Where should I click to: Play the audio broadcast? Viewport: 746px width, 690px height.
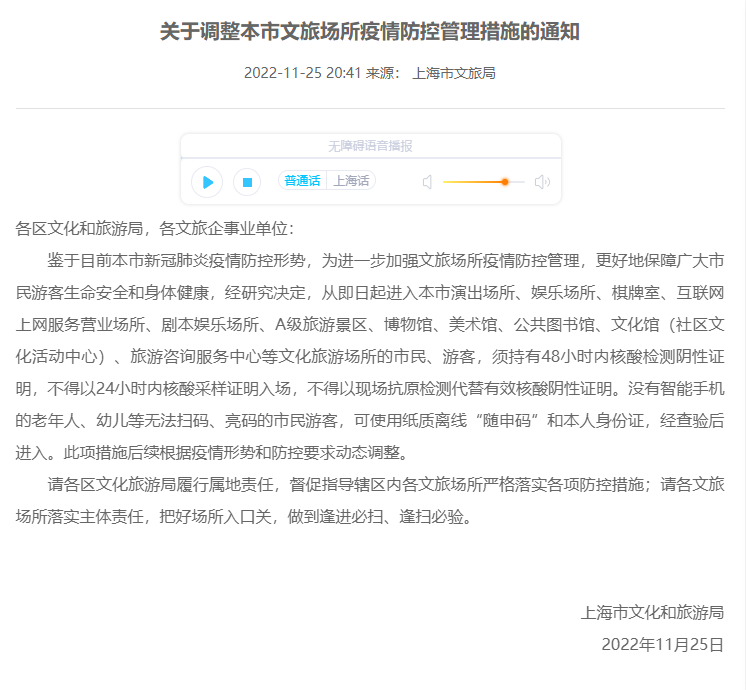tap(207, 182)
